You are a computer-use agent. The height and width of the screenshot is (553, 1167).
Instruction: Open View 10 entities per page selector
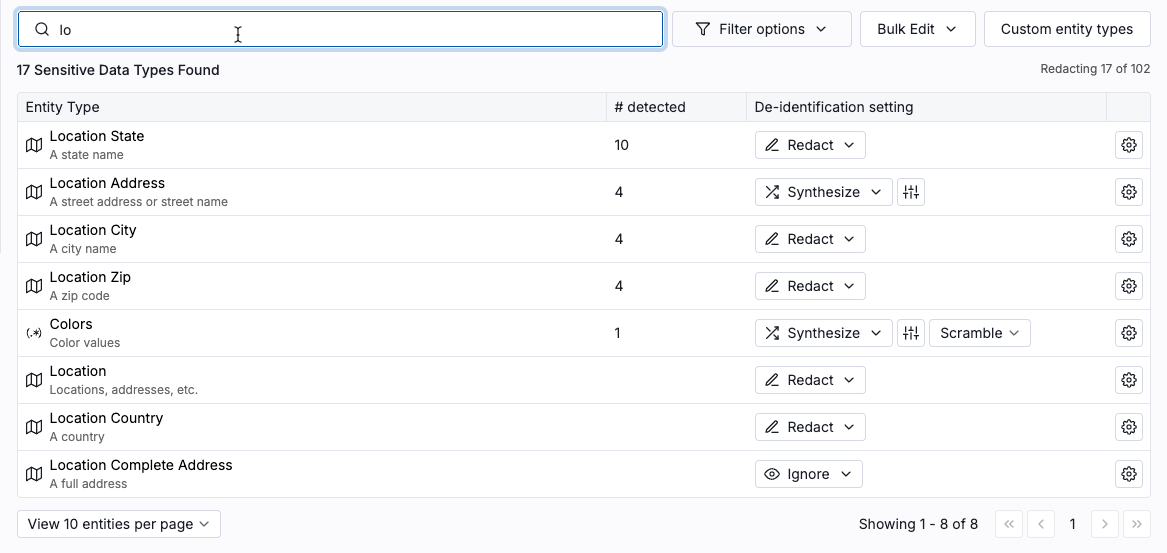coord(118,524)
